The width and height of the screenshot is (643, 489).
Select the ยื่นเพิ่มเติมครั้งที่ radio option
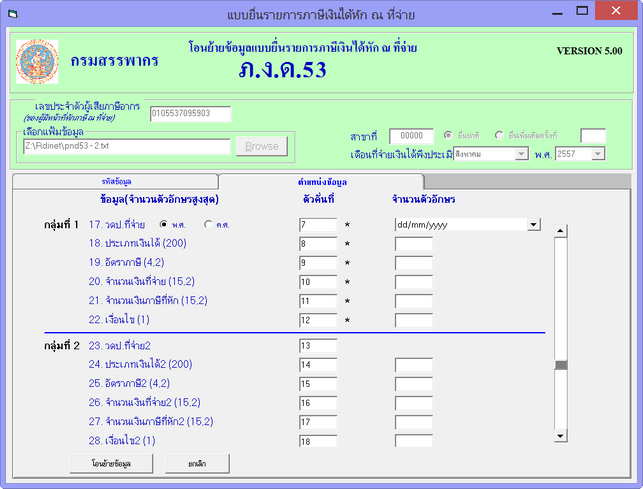click(x=499, y=135)
